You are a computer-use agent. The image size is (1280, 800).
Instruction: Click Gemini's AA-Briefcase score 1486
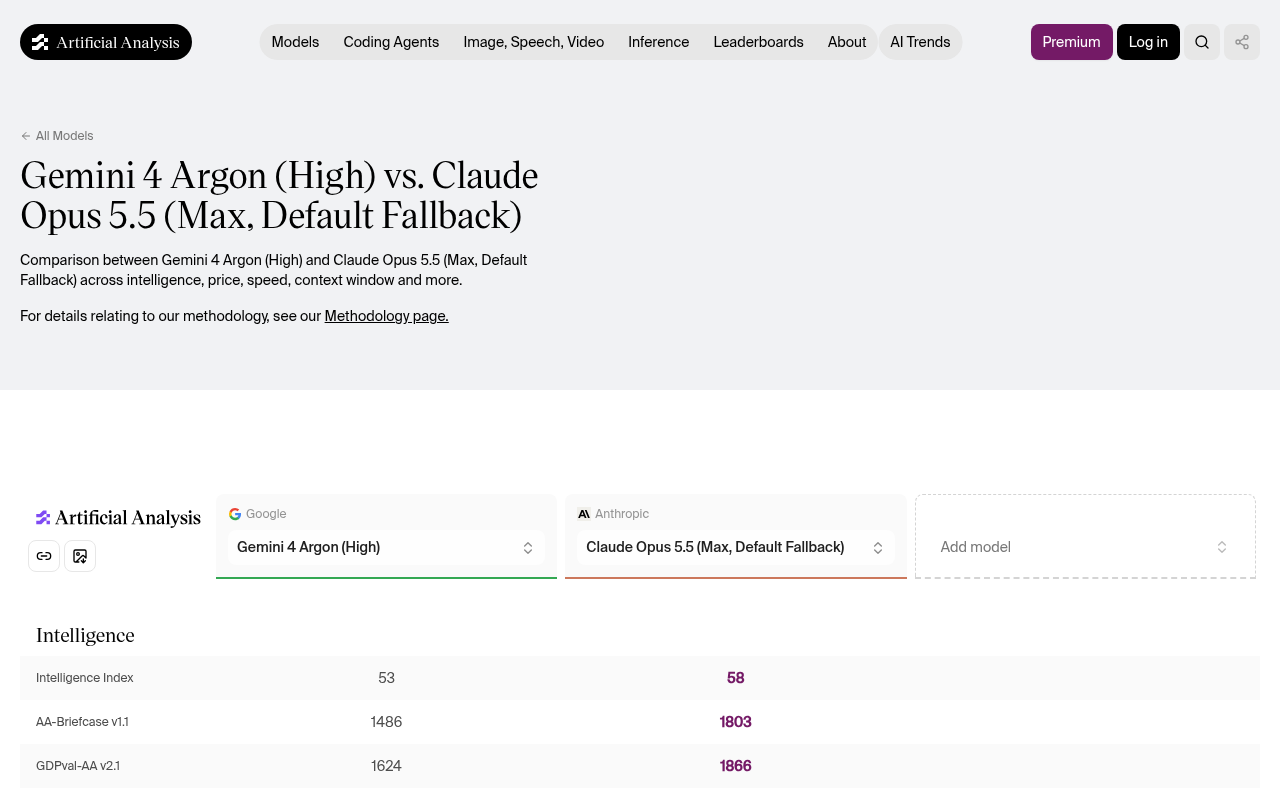pyautogui.click(x=387, y=722)
